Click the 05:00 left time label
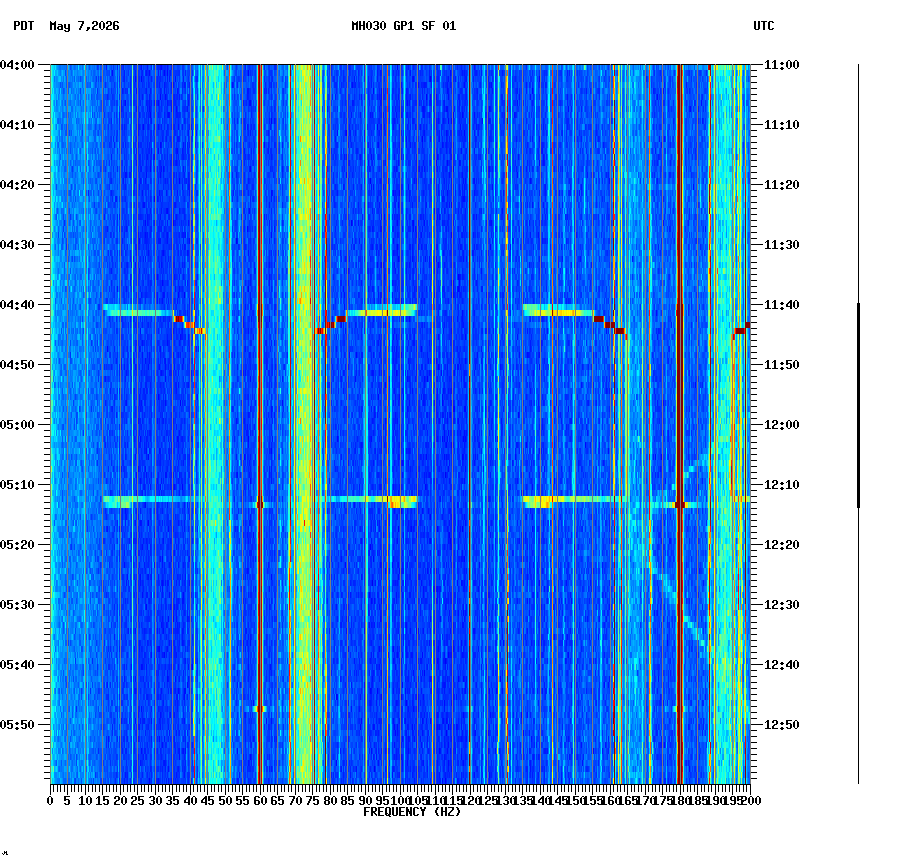The image size is (902, 864). coord(17,425)
